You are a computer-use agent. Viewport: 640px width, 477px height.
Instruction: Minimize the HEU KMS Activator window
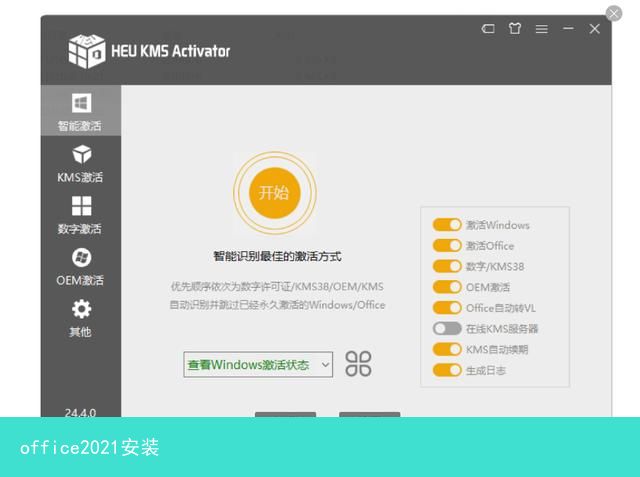568,29
